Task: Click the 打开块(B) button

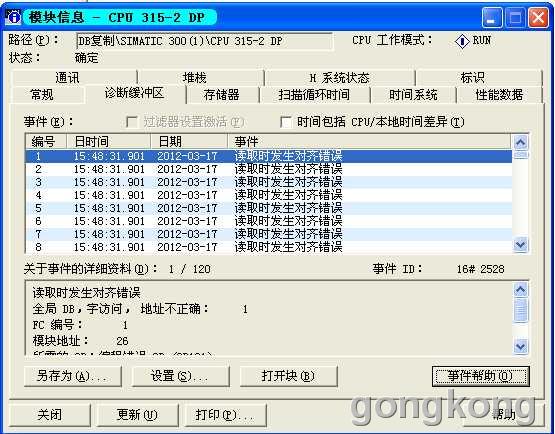Action: point(288,376)
